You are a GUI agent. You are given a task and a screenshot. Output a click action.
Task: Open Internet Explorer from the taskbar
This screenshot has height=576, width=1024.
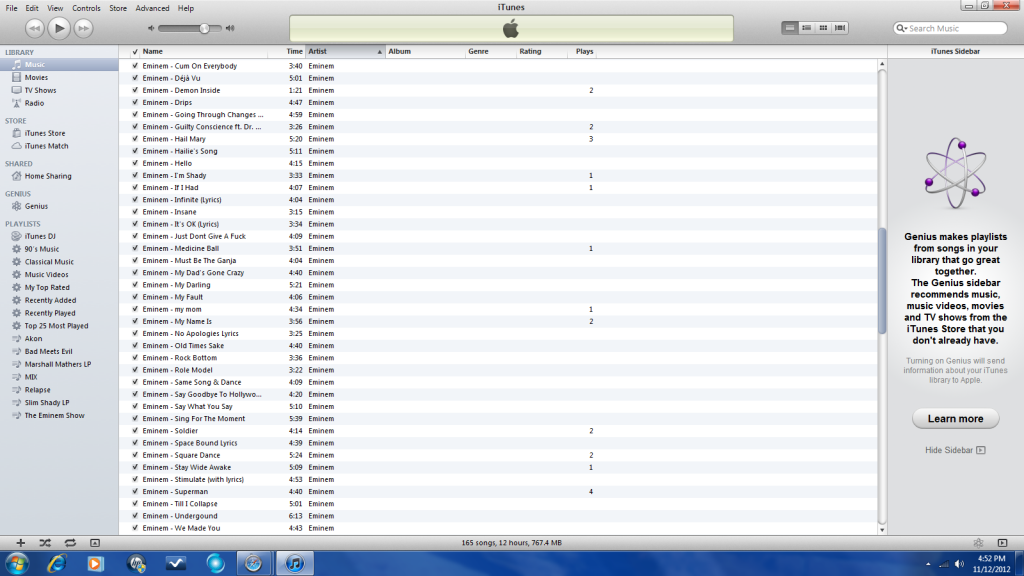pos(57,563)
